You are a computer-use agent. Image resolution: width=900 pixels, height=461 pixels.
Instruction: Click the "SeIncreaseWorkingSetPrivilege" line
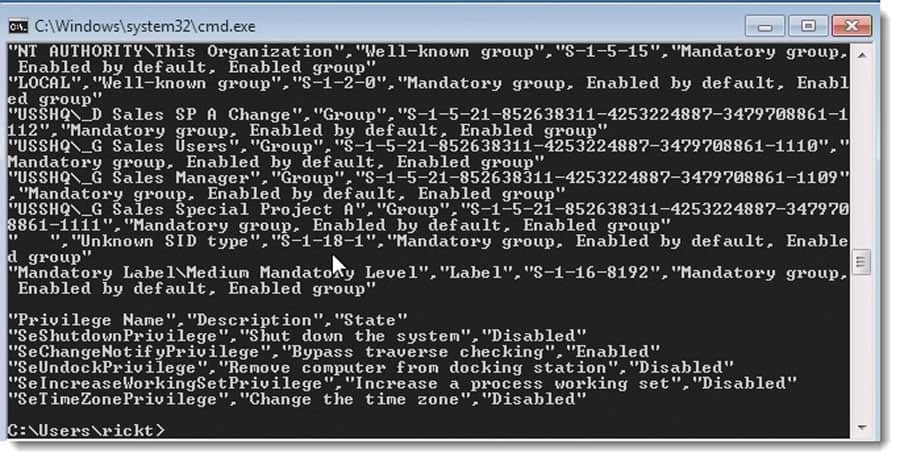[403, 383]
